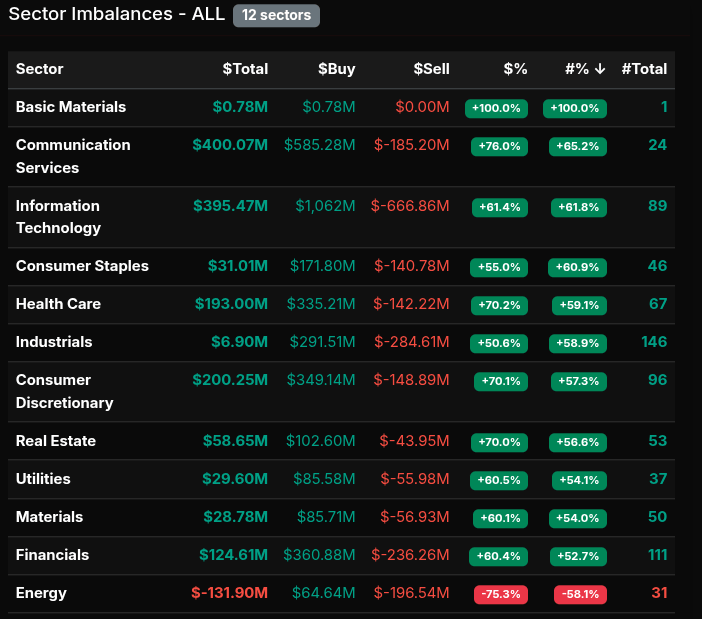
Task: Open the Communication Services sector
Action: [73, 156]
